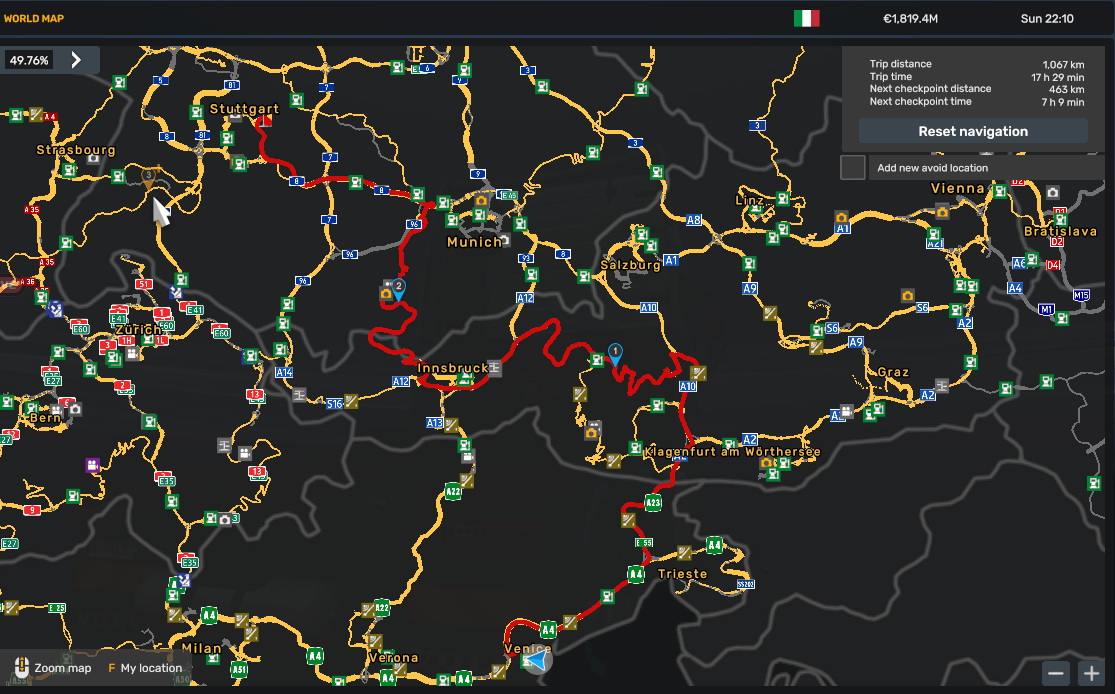This screenshot has height=694, width=1115.
Task: Click the blue player truck arrow at Venice
Action: coord(537,660)
